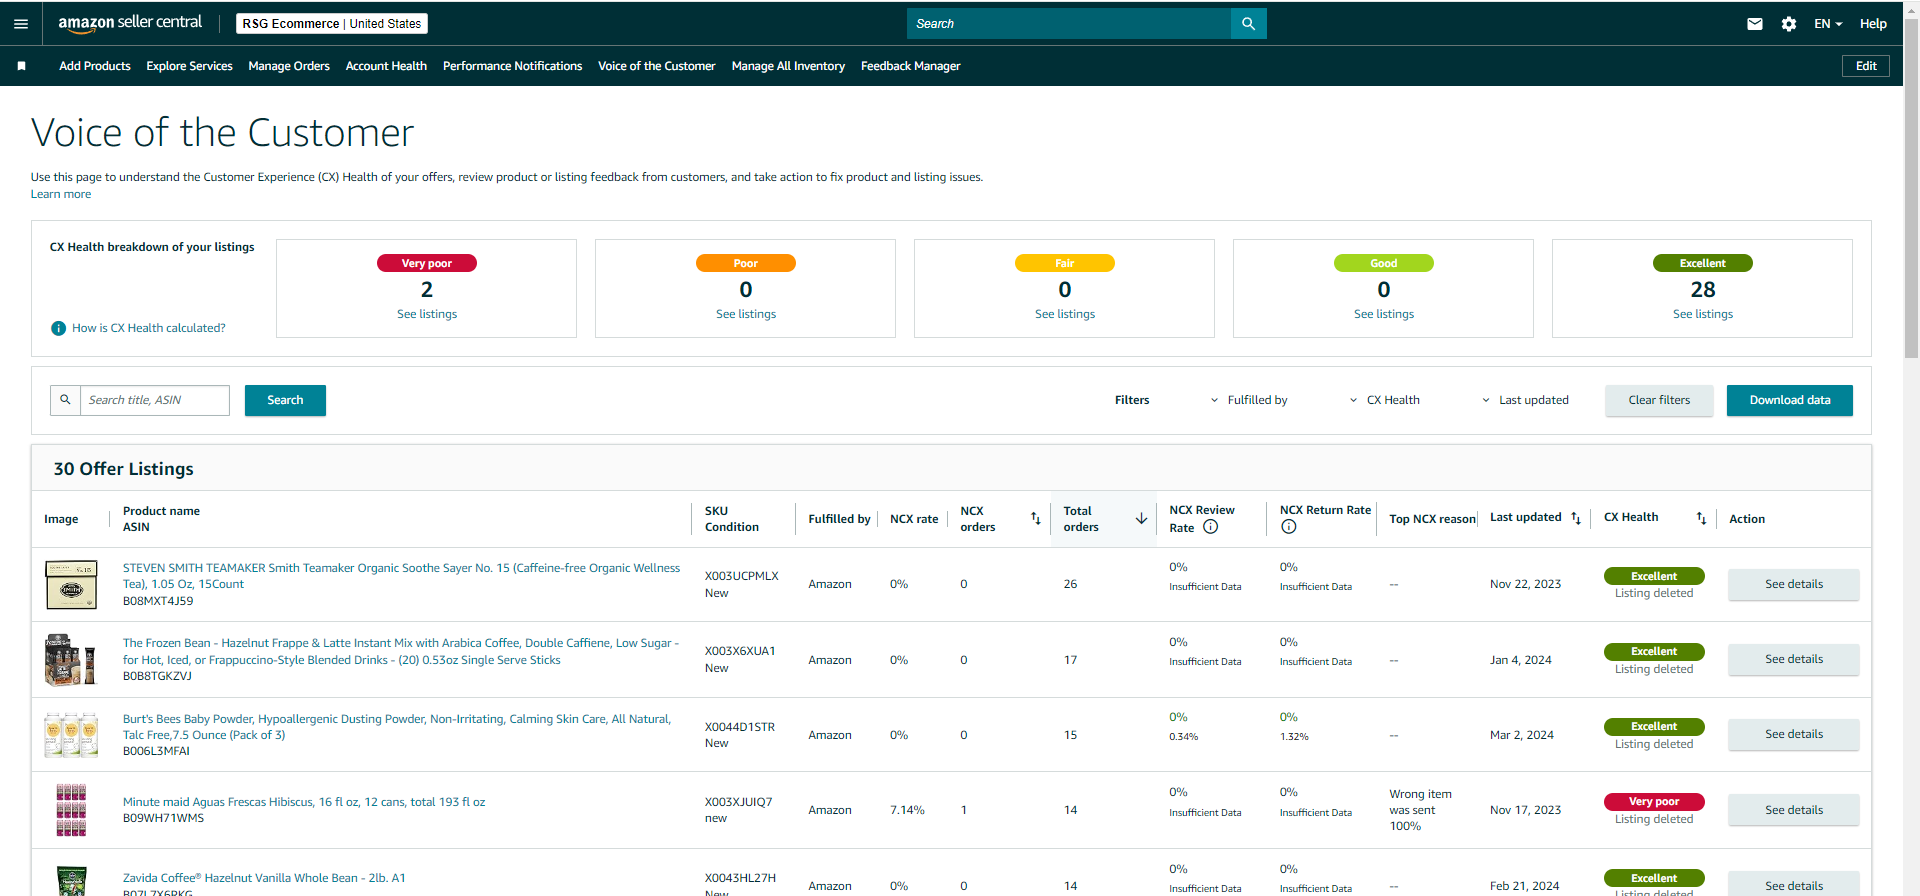See listings under Poor
Viewport: 1920px width, 896px height.
(746, 314)
